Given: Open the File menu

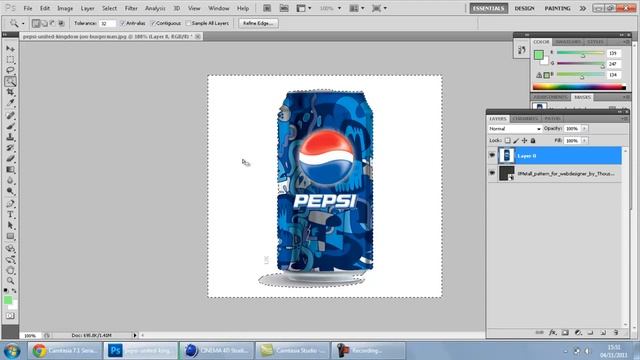Looking at the screenshot, I should tap(28, 8).
